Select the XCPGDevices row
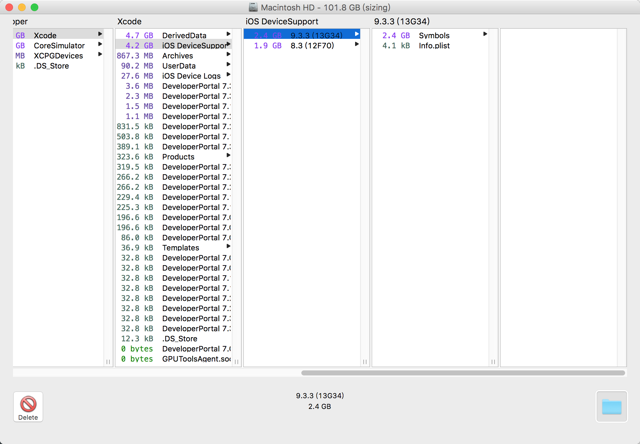Viewport: 640px width, 444px height. tap(58, 56)
